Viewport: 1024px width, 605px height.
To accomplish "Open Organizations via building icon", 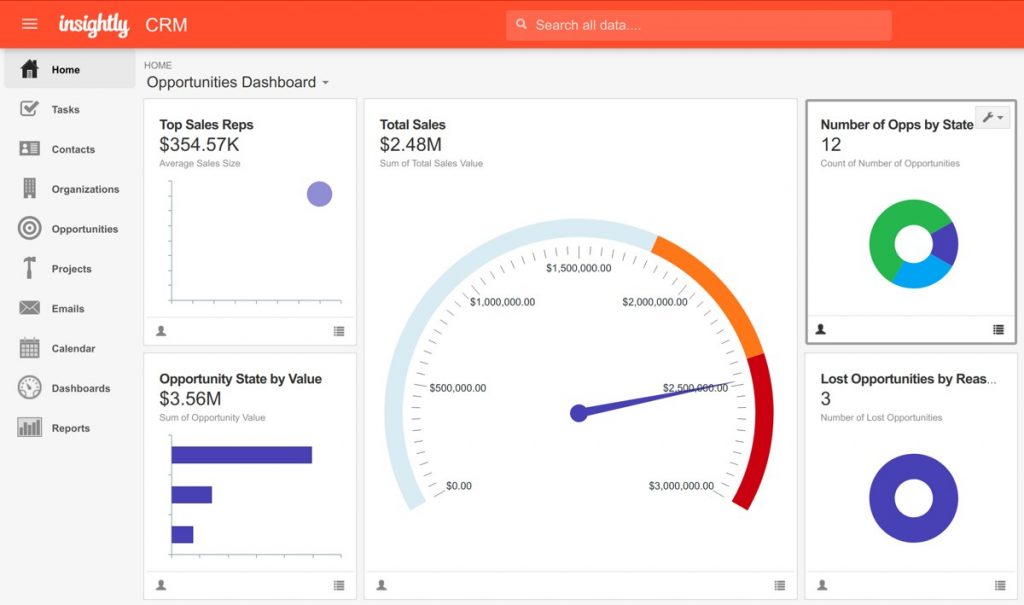I will (x=30, y=188).
